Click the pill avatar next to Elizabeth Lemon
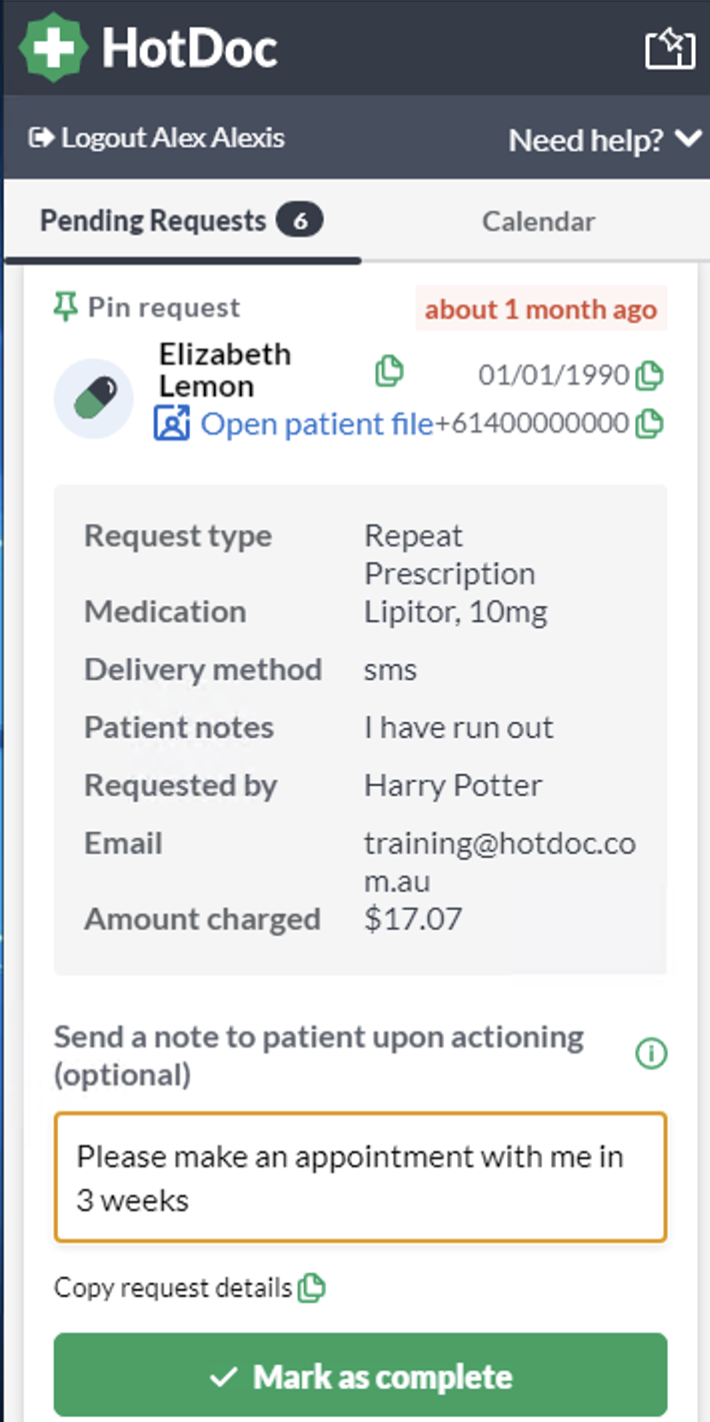This screenshot has width=710, height=1422. click(x=93, y=397)
